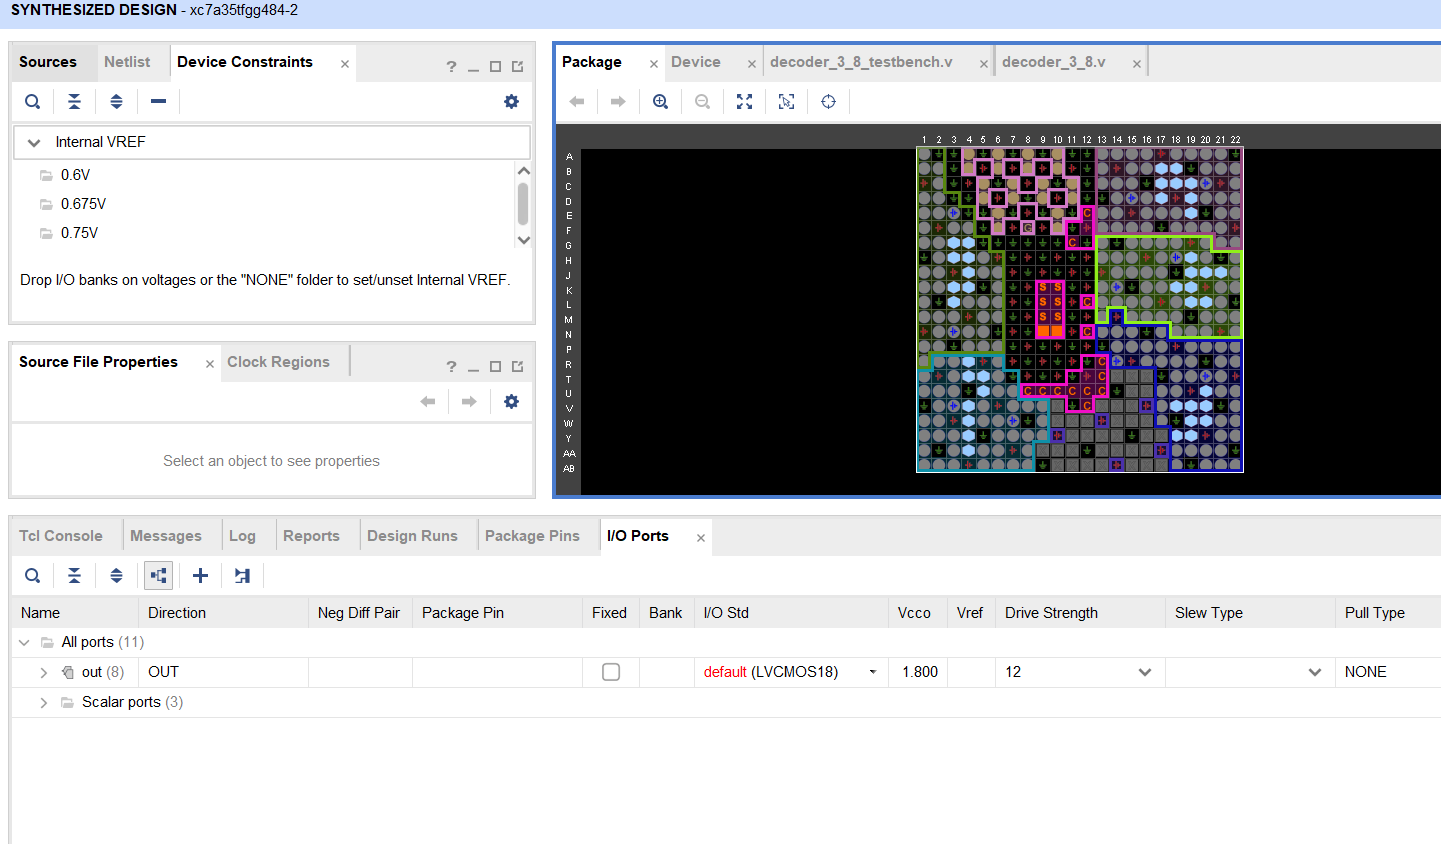This screenshot has width=1441, height=844.
Task: Close the I/O Ports tab
Action: click(x=701, y=538)
